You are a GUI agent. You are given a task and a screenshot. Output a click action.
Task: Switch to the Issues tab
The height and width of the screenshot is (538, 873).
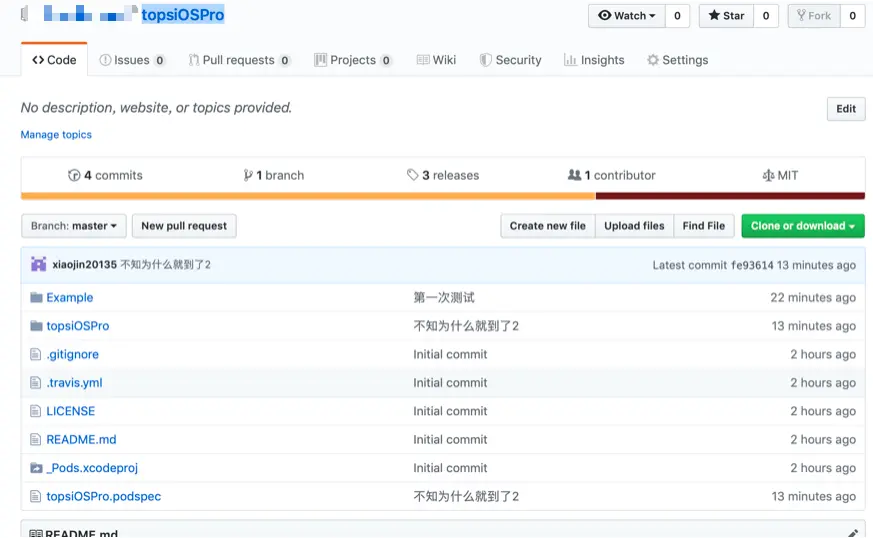[x=132, y=60]
